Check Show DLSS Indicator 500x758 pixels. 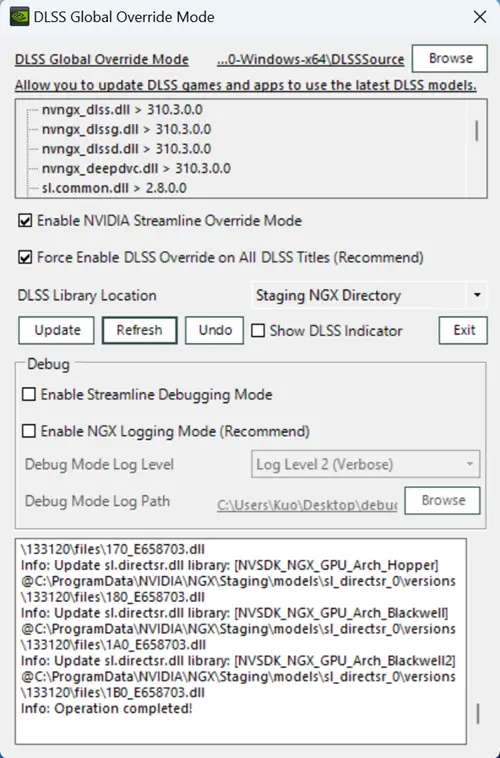(x=258, y=331)
